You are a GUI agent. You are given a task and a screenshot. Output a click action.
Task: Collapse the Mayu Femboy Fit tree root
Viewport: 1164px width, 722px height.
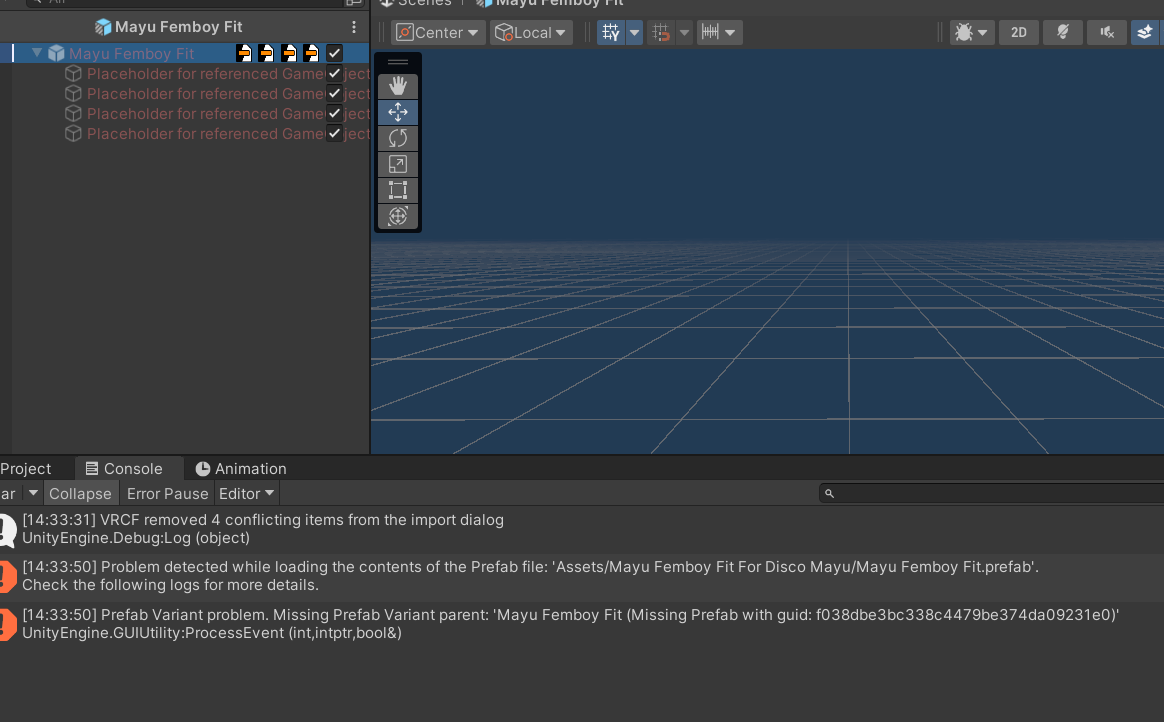36,53
